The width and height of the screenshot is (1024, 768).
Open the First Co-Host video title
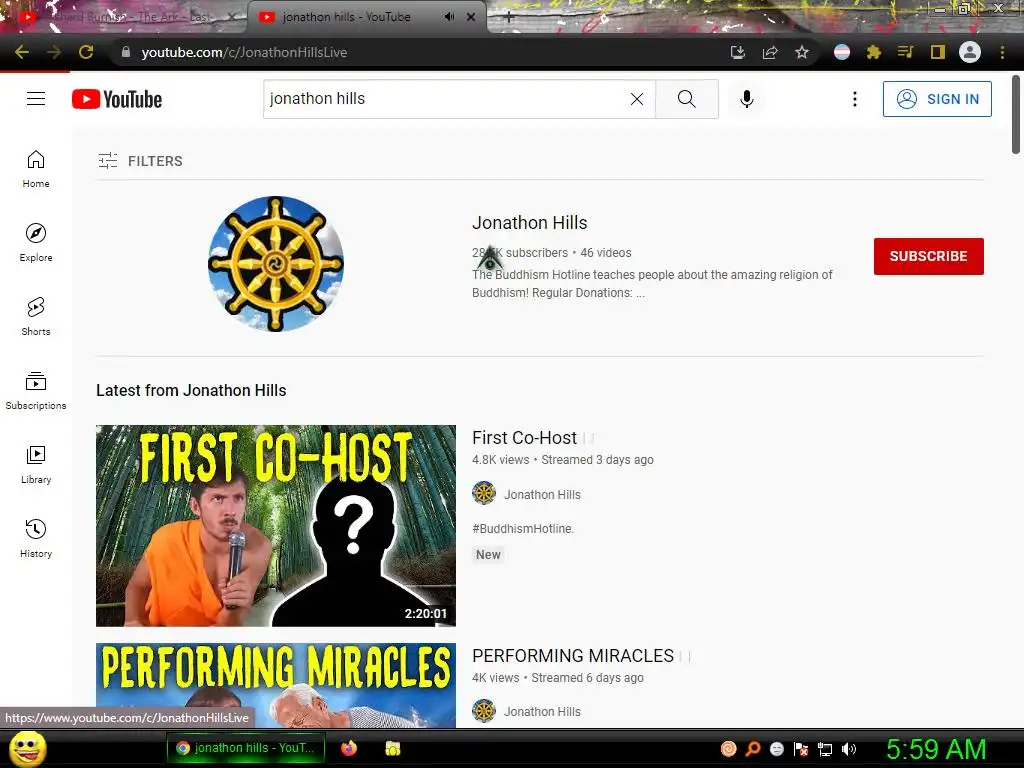(x=524, y=438)
